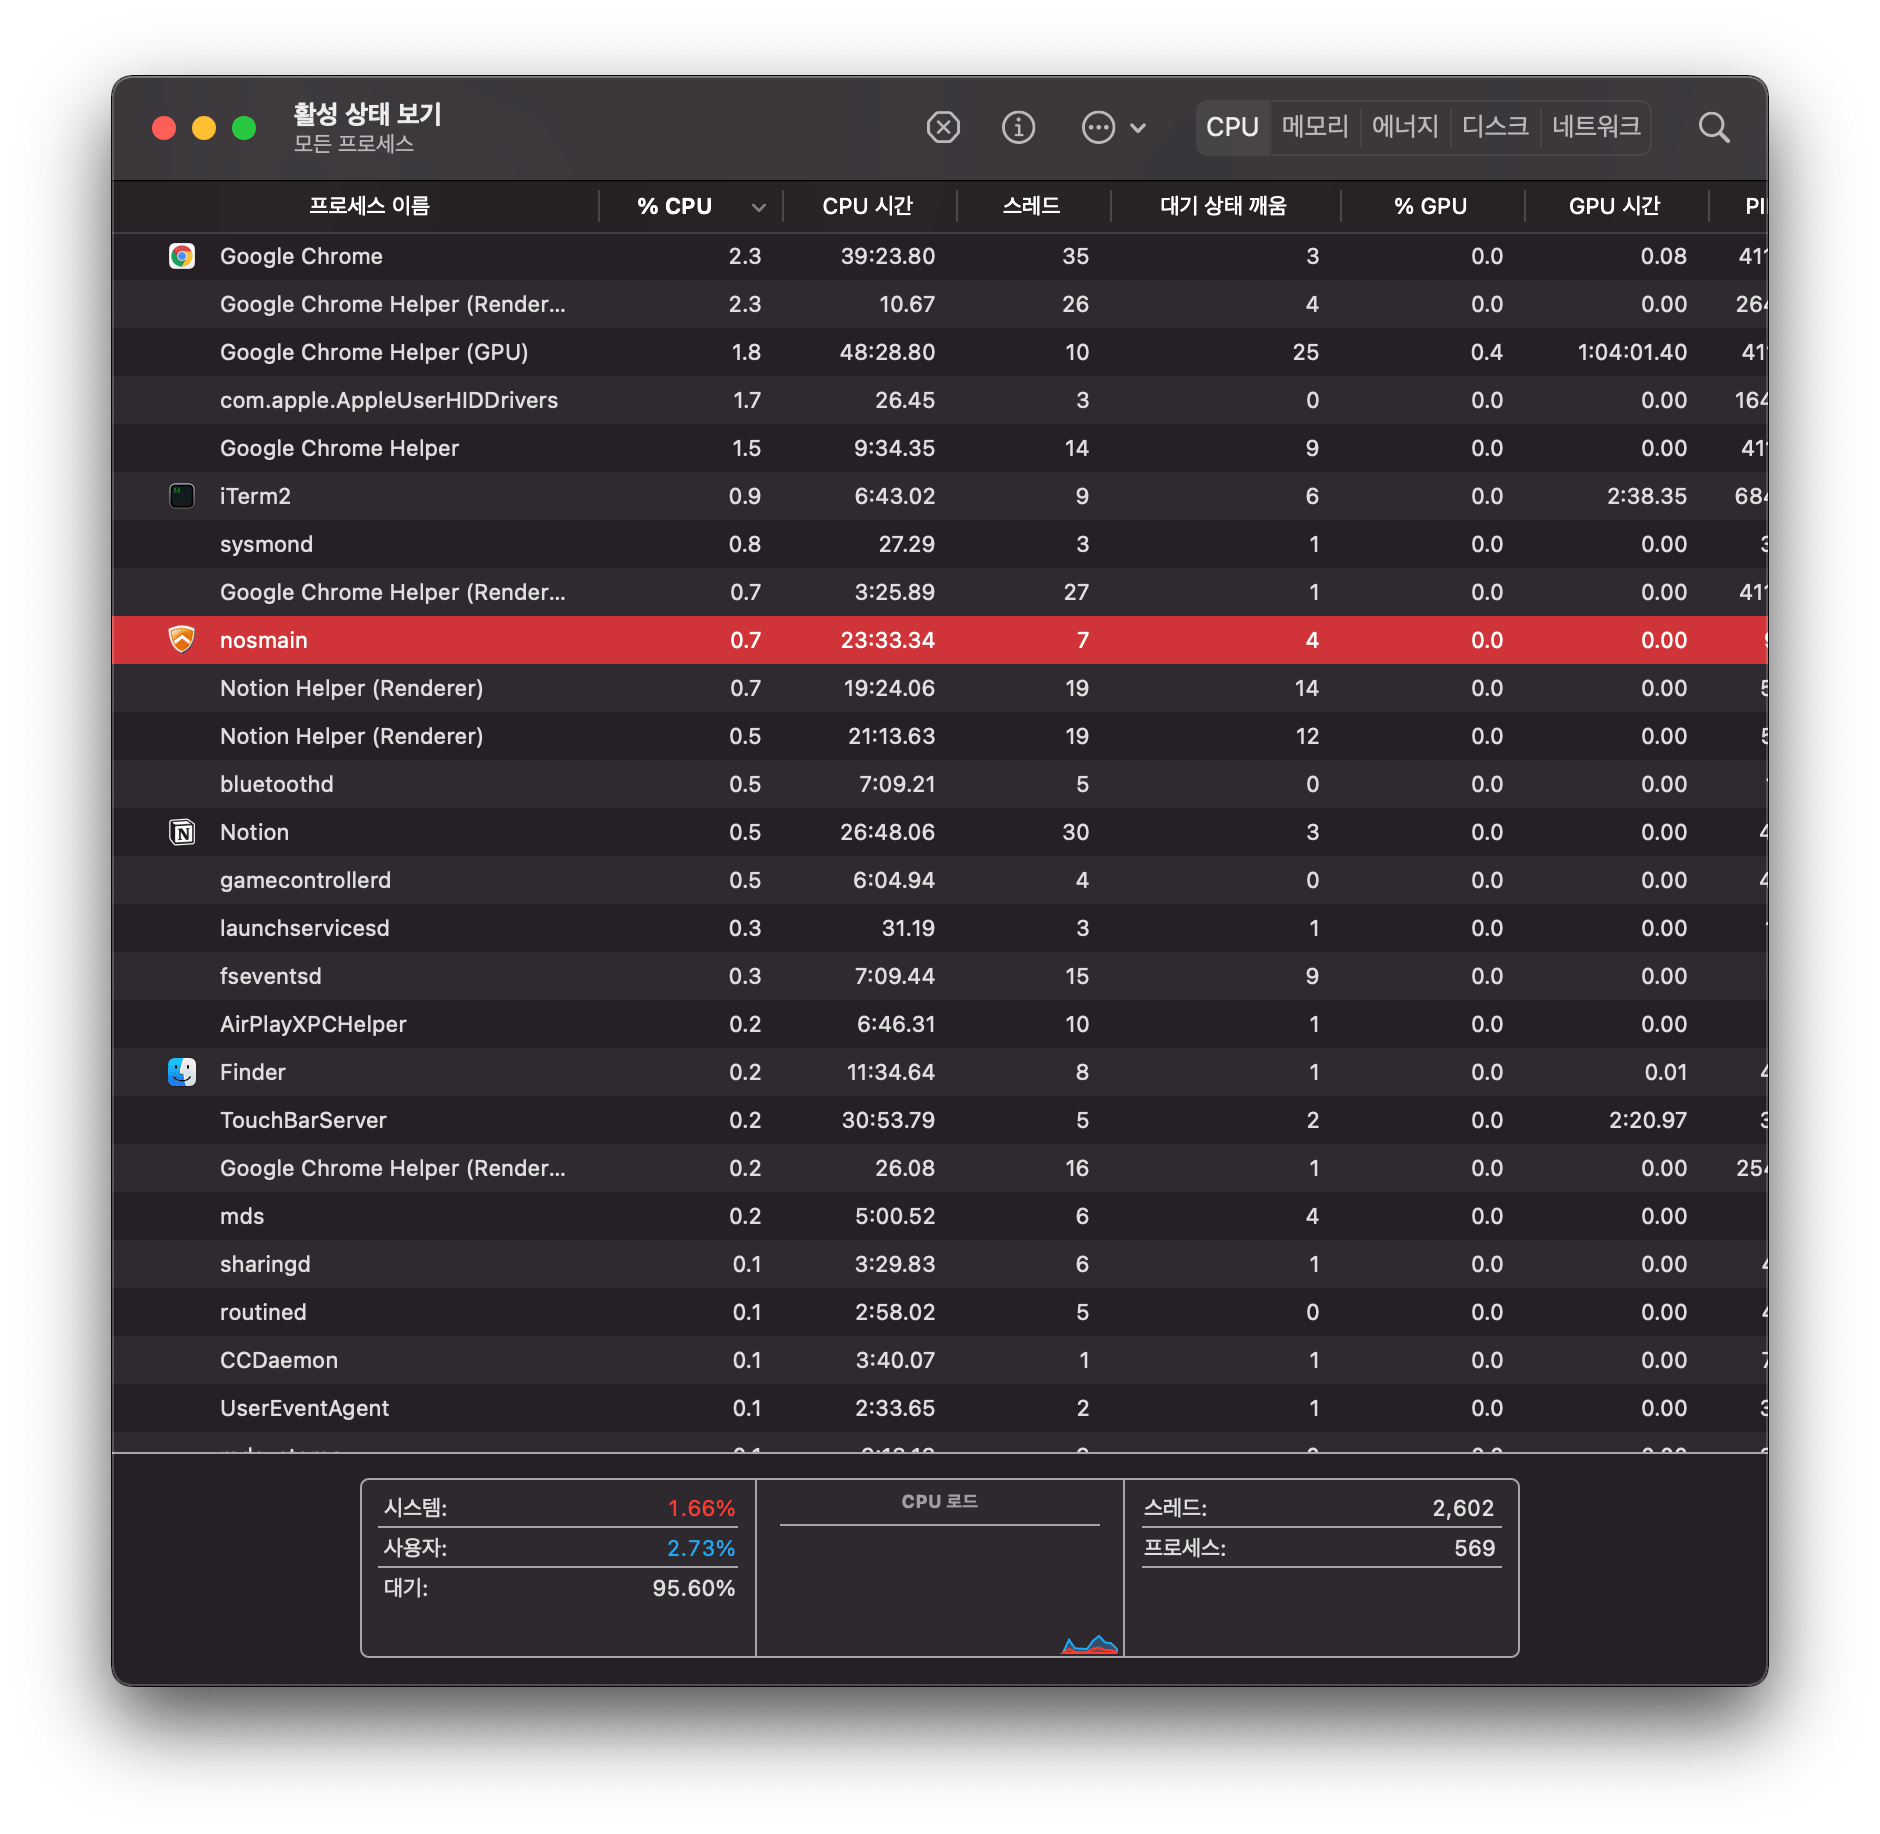Select the launchservicesd process row

tap(940, 928)
